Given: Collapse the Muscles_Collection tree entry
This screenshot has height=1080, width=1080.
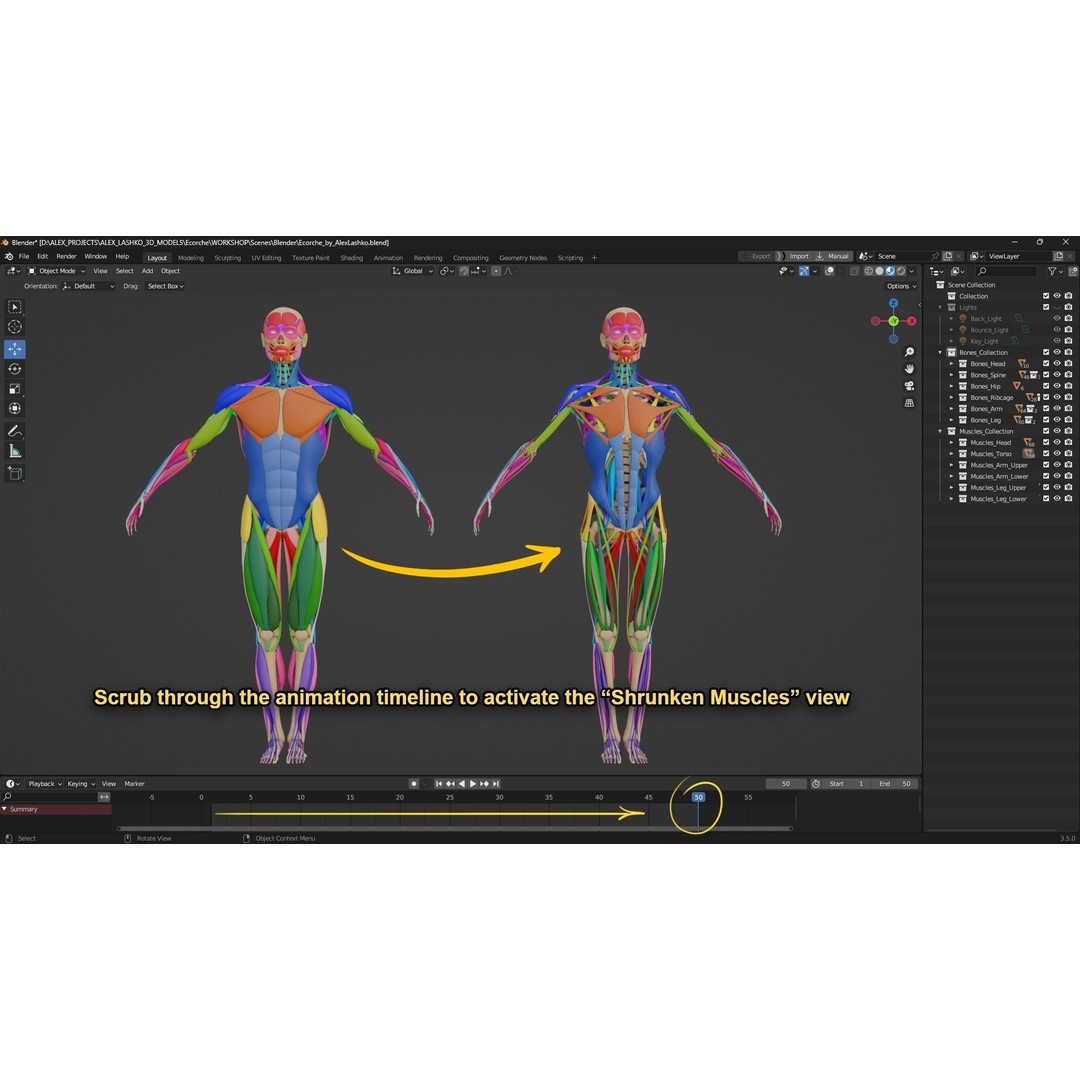Looking at the screenshot, I should pyautogui.click(x=938, y=431).
